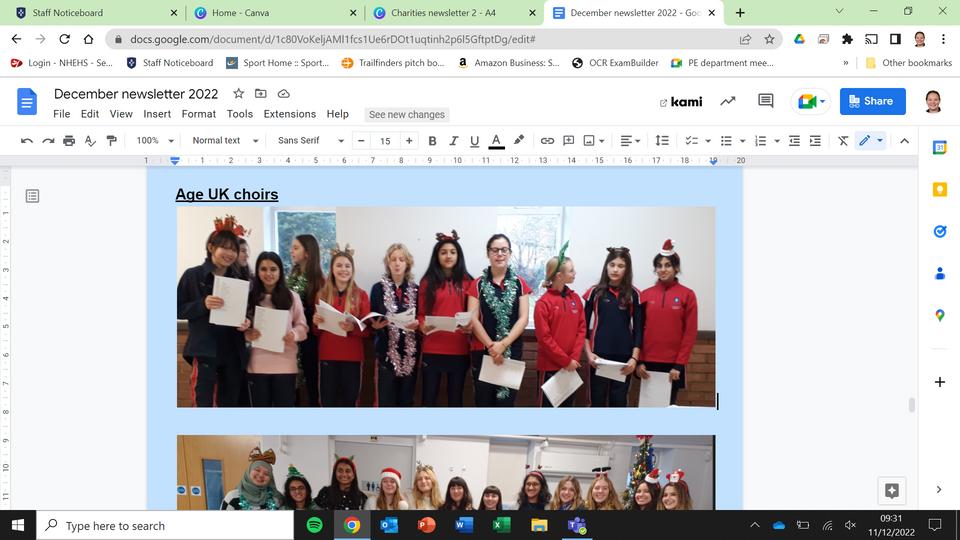
Task: Increase the font size
Action: click(x=409, y=141)
